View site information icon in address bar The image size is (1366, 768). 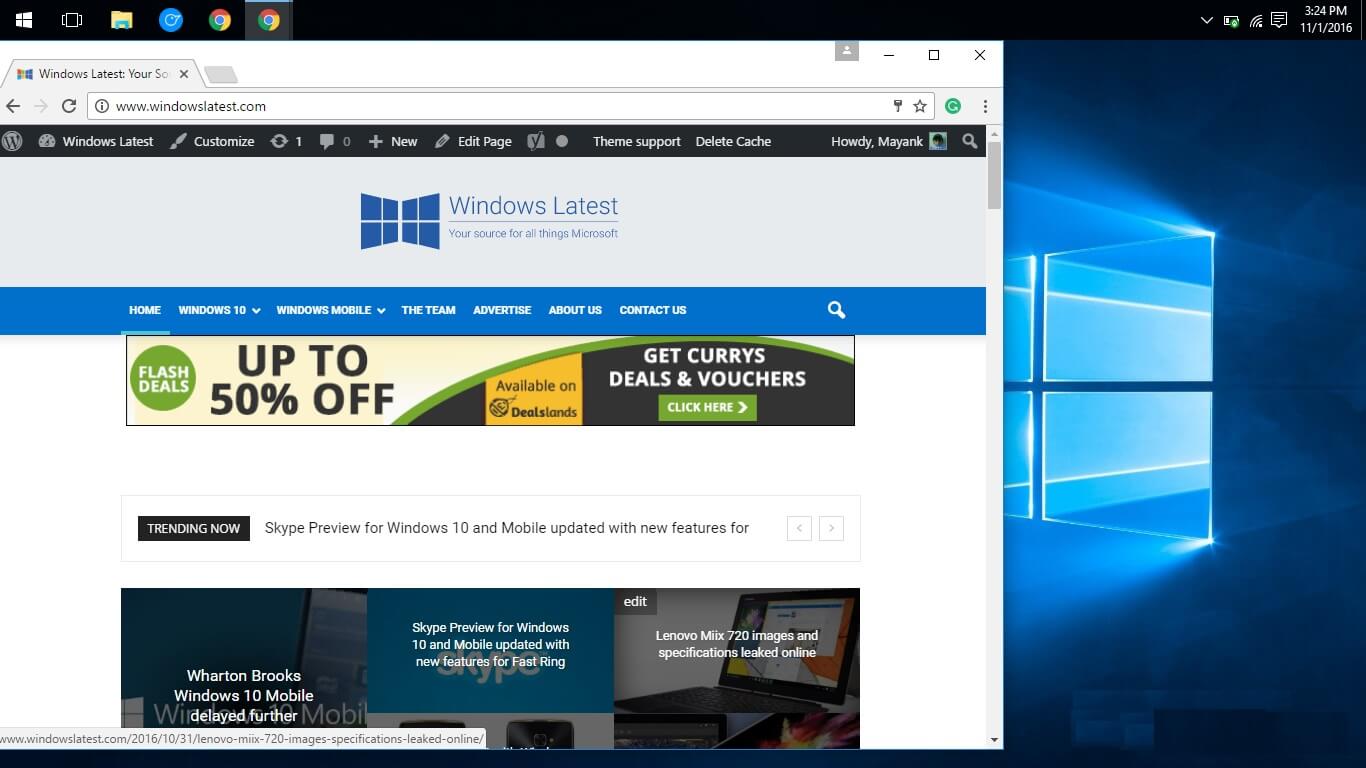[x=101, y=106]
